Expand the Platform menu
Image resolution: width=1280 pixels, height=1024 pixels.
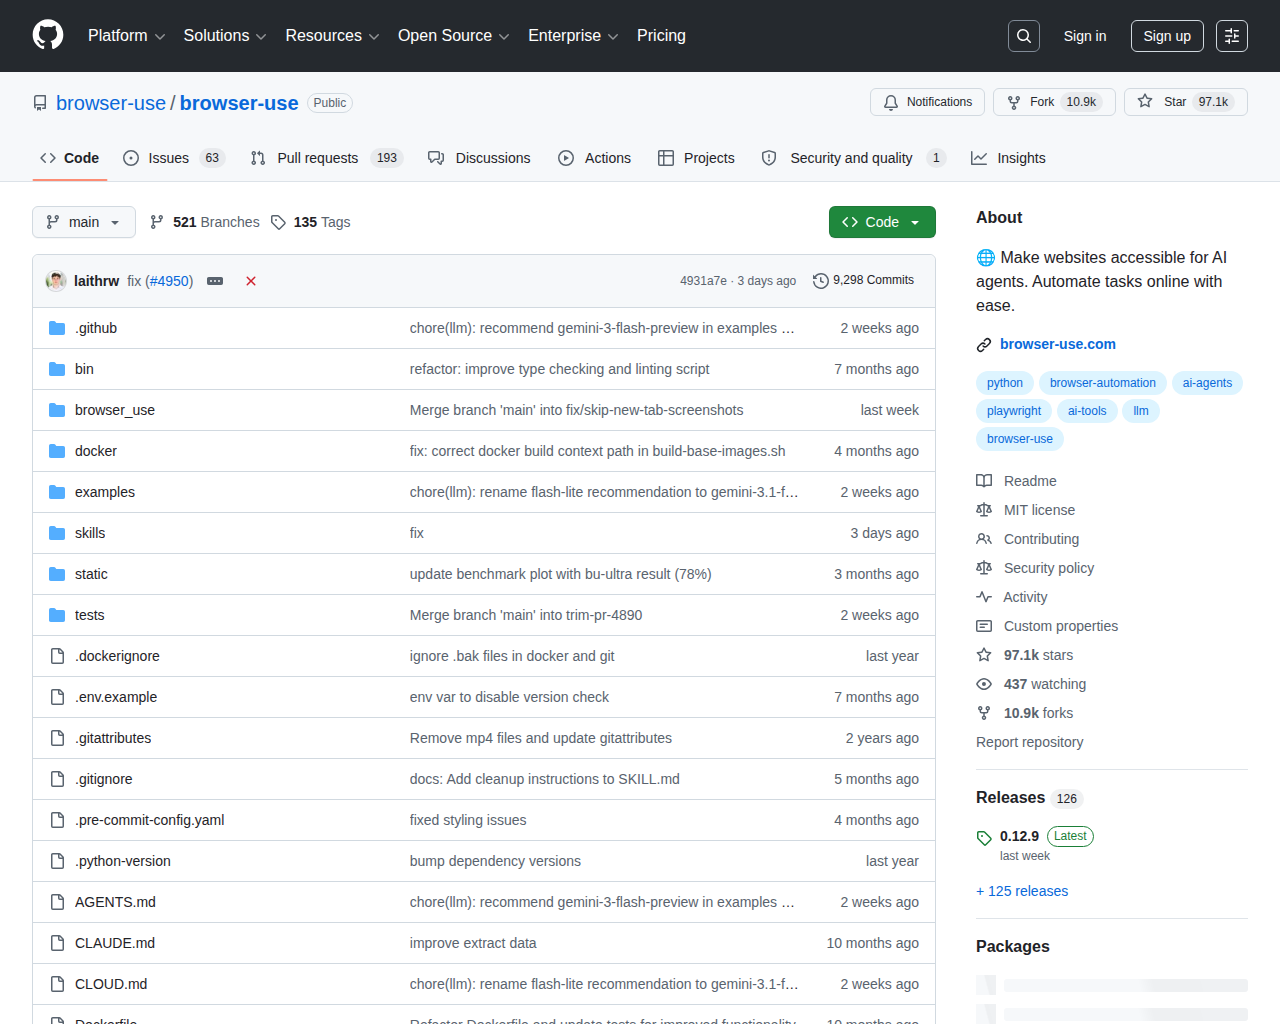(126, 36)
